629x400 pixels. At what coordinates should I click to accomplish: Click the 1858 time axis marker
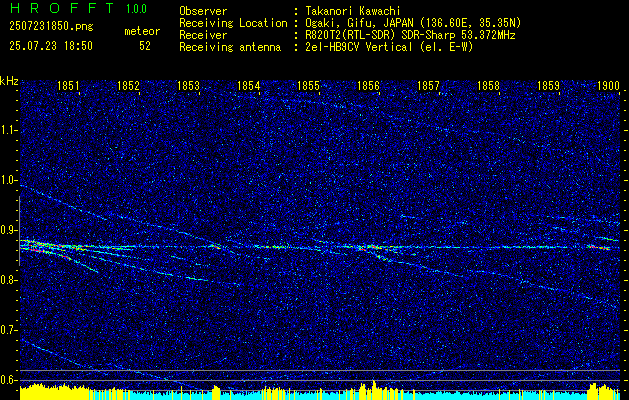click(489, 85)
